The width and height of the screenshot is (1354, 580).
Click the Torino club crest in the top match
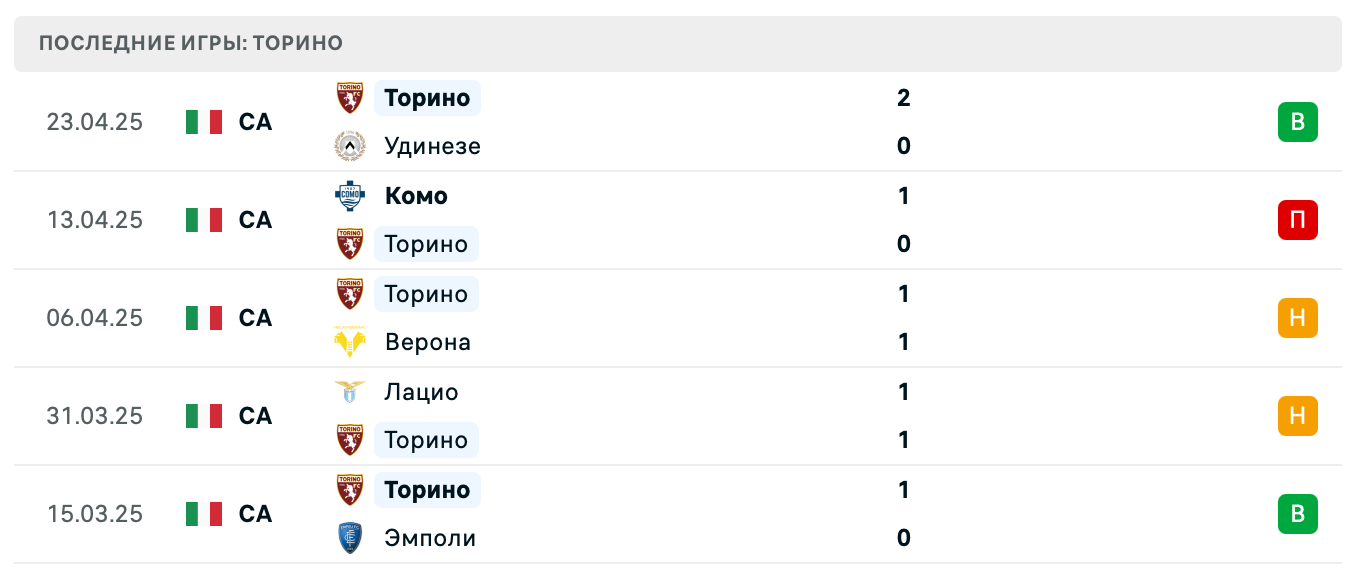coord(349,97)
